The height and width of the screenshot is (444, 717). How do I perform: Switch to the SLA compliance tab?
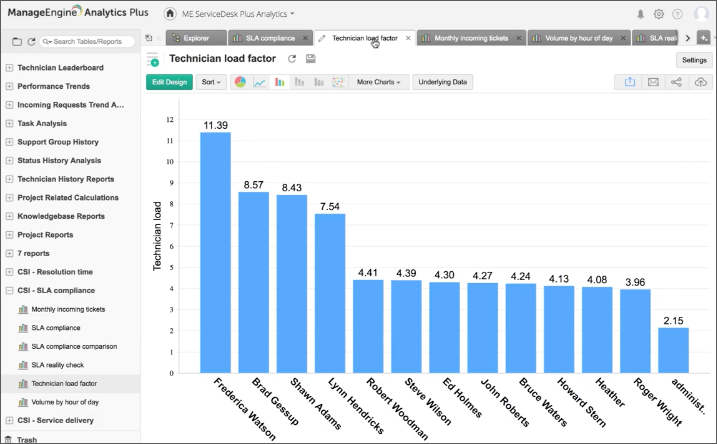[x=268, y=38]
